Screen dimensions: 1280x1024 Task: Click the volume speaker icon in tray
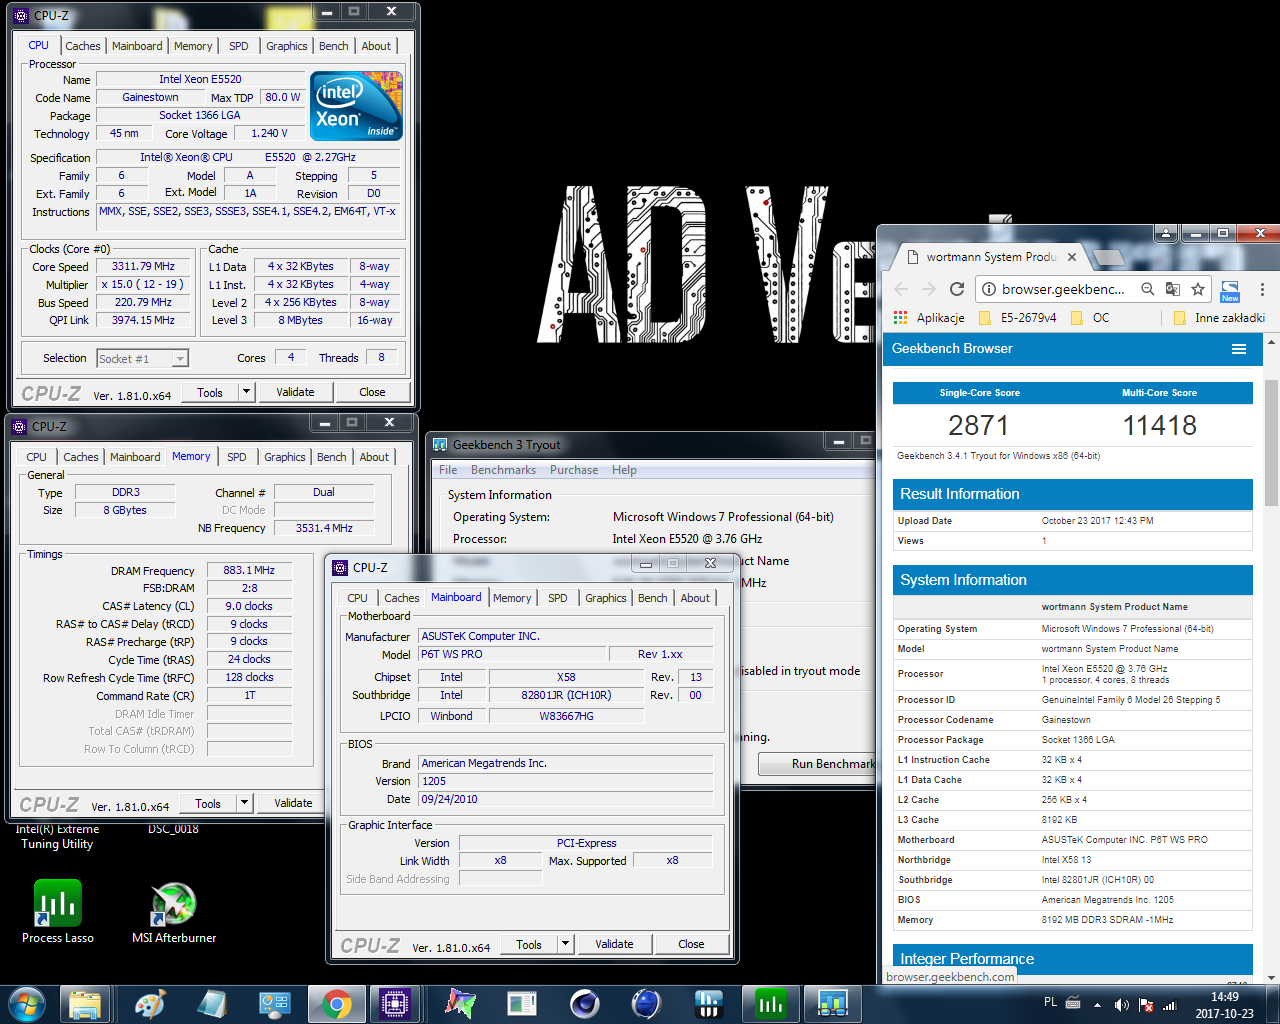click(1121, 1004)
